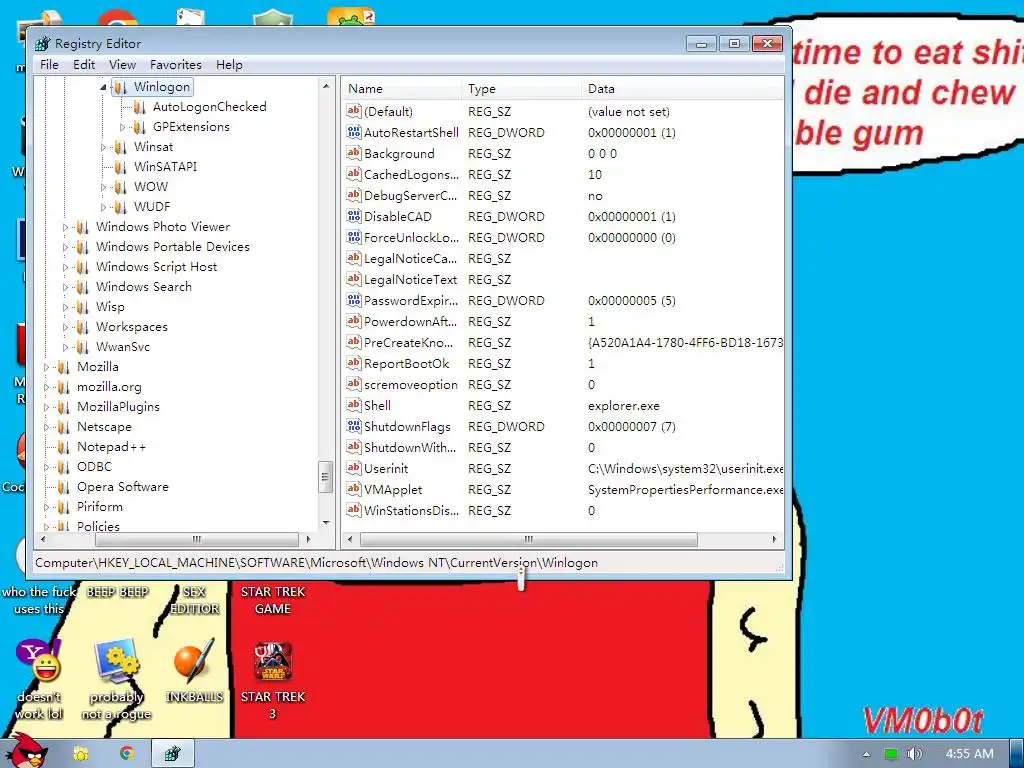Click values pane horizontal scroll-right arrow

[x=774, y=539]
